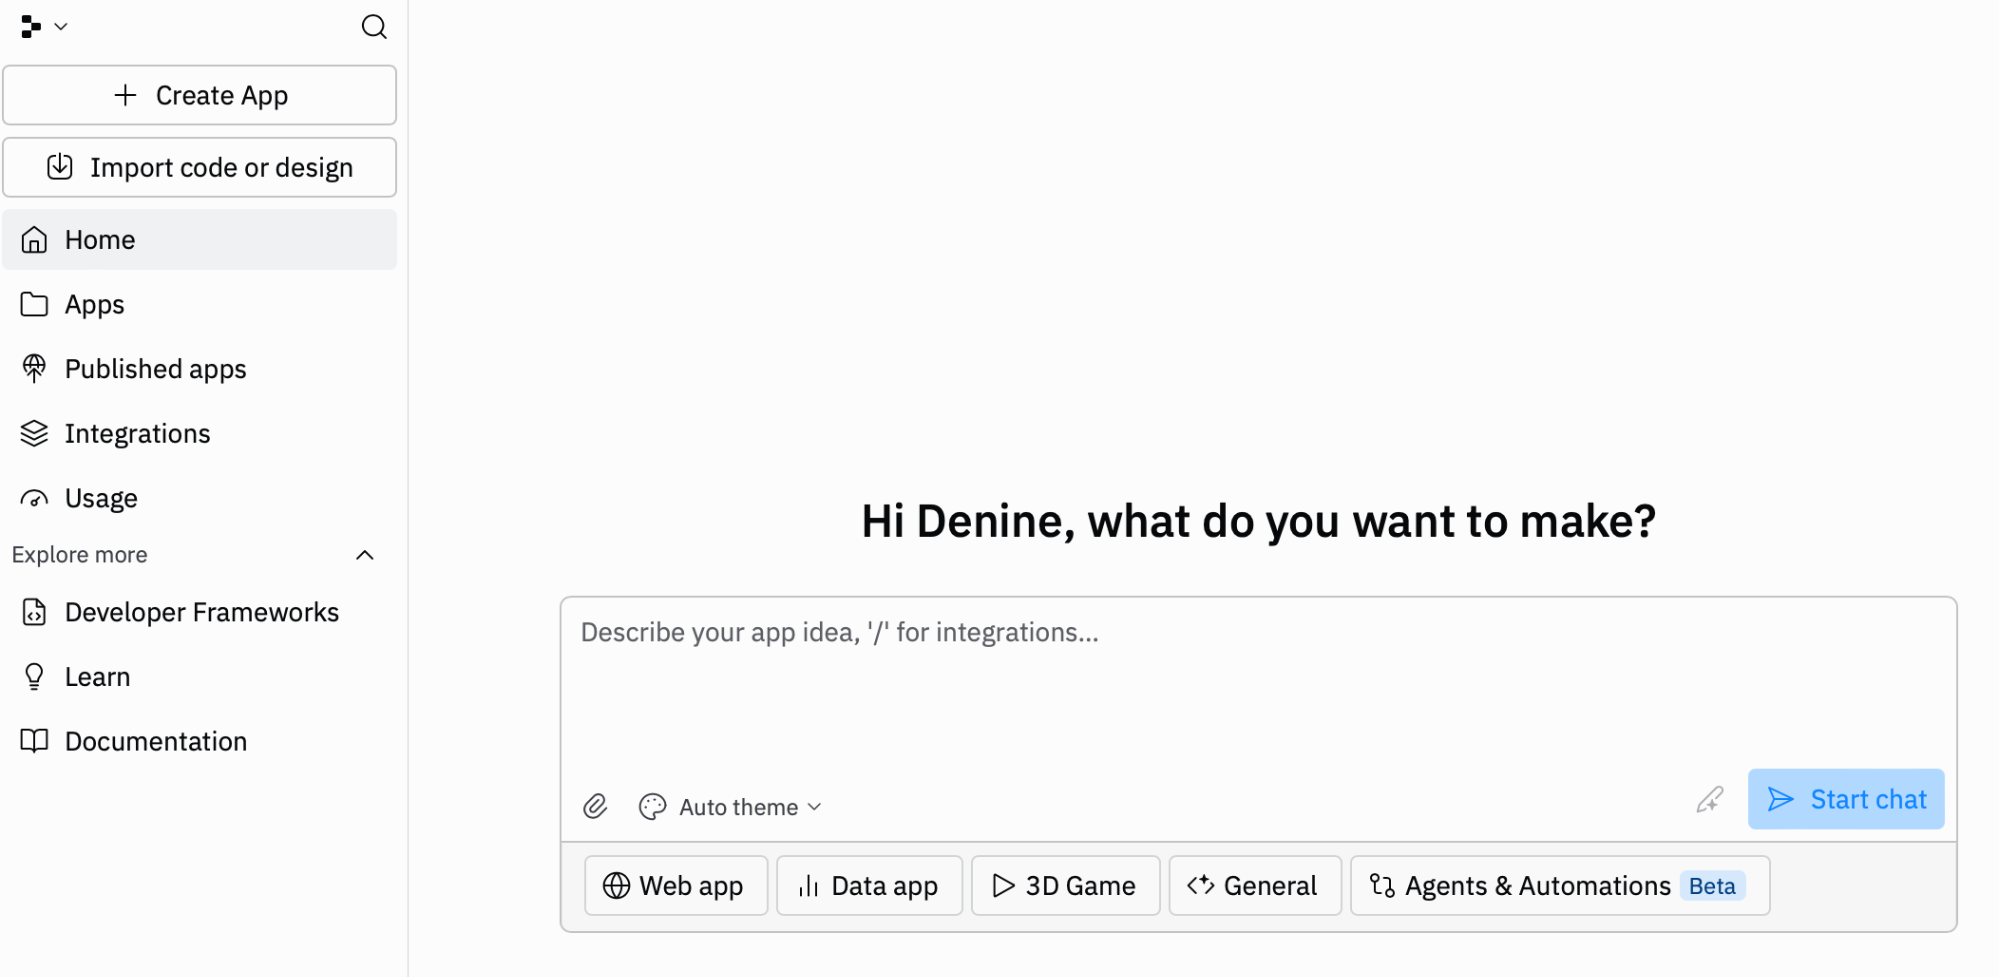Choose the 3D Game app type
The height and width of the screenshot is (977, 1999).
pyautogui.click(x=1064, y=886)
